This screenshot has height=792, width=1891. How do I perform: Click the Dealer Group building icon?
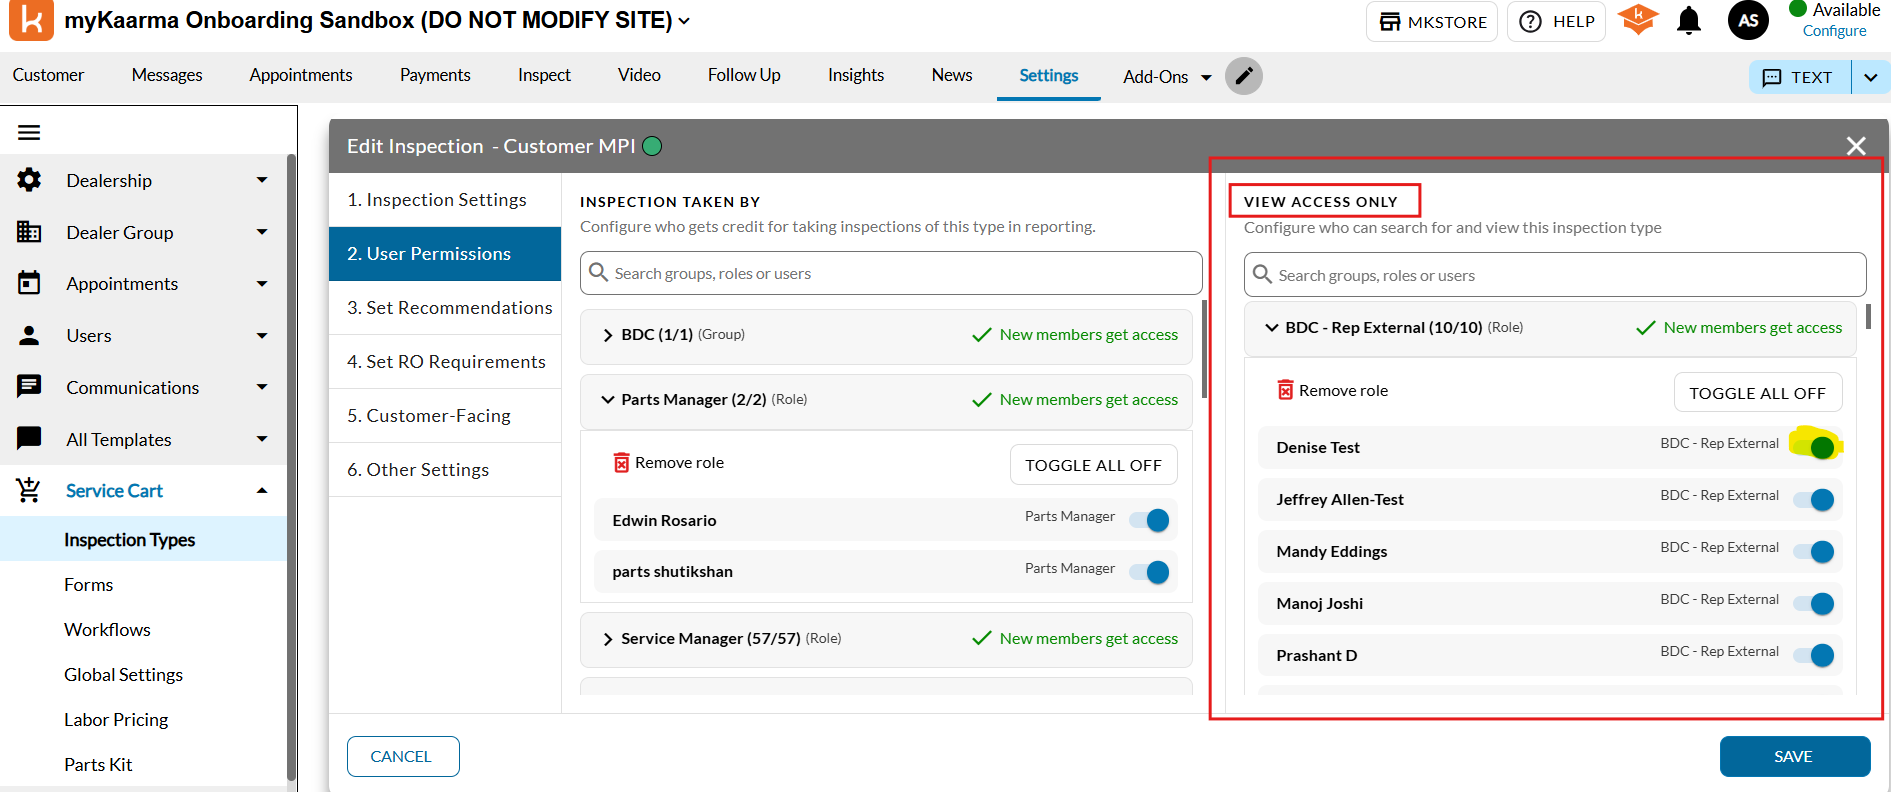(x=29, y=232)
